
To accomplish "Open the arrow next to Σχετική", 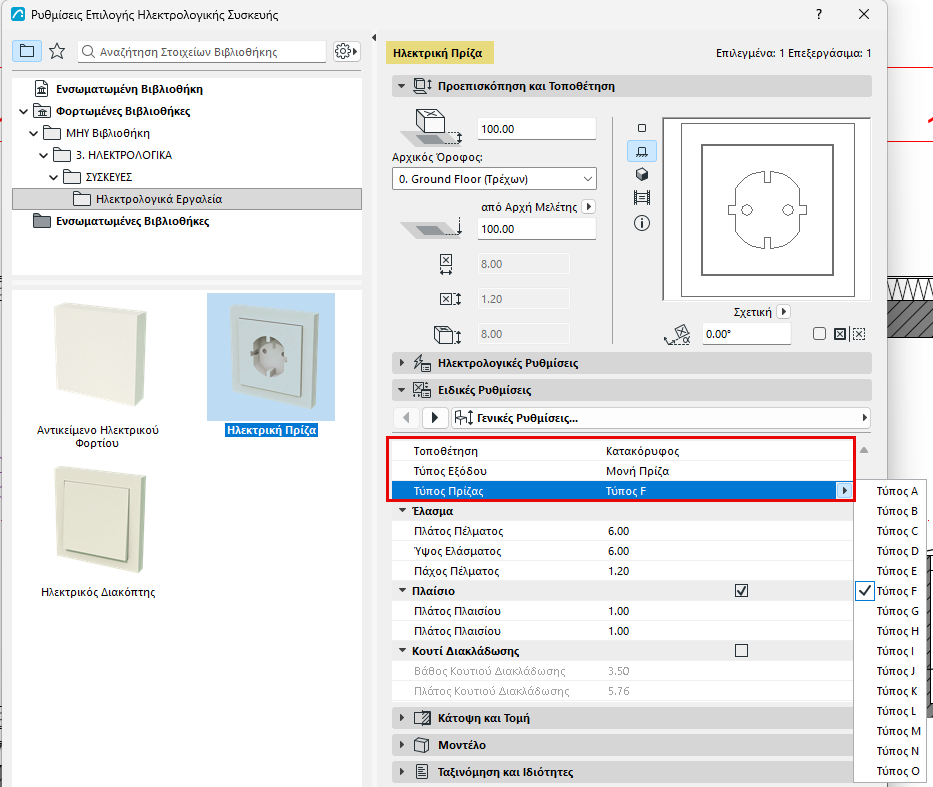I will click(x=784, y=312).
